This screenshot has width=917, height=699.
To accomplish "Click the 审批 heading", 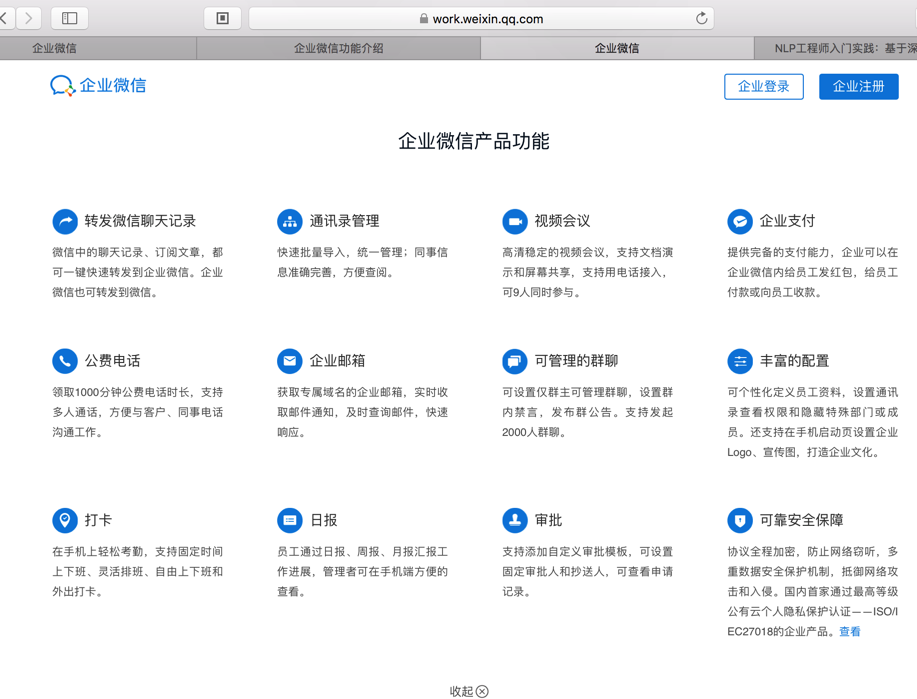I will click(549, 520).
